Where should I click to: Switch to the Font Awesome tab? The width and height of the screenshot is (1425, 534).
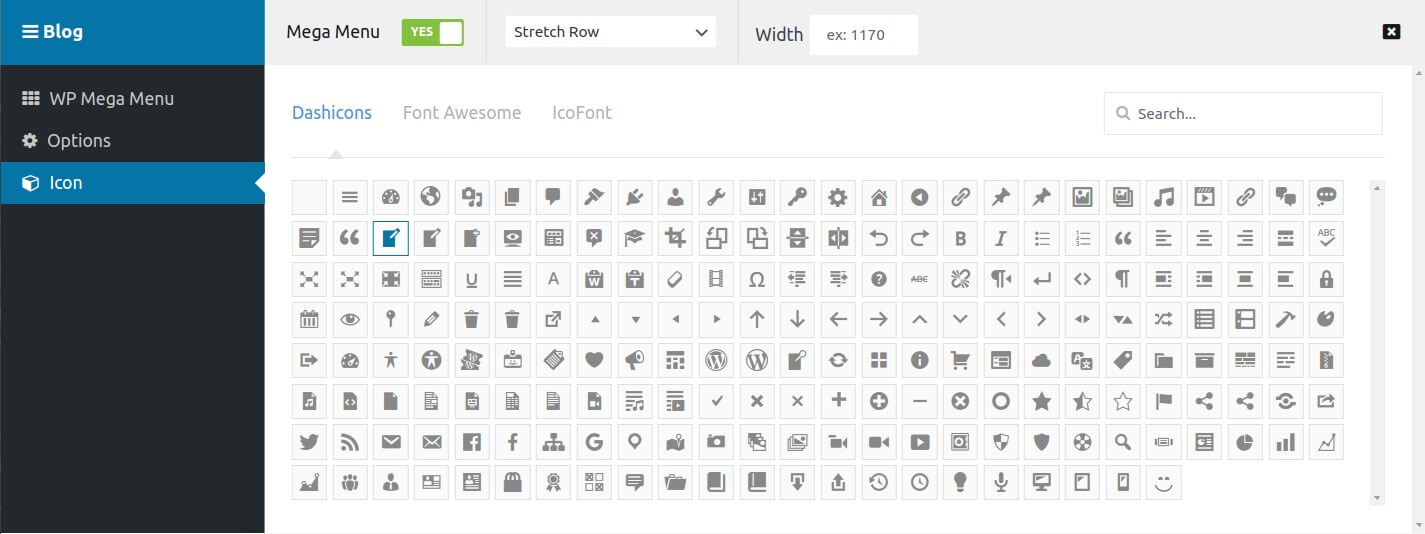462,113
